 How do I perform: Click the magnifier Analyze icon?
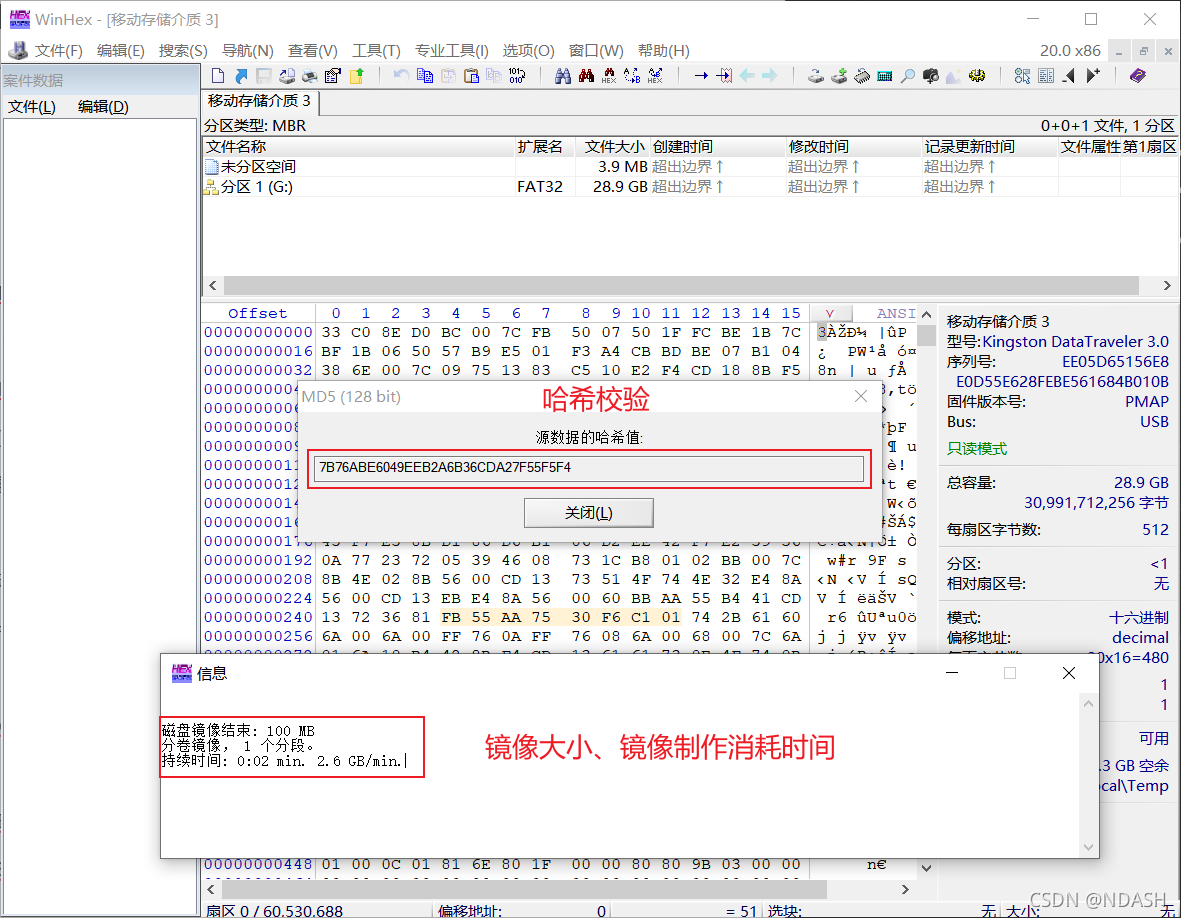(908, 75)
